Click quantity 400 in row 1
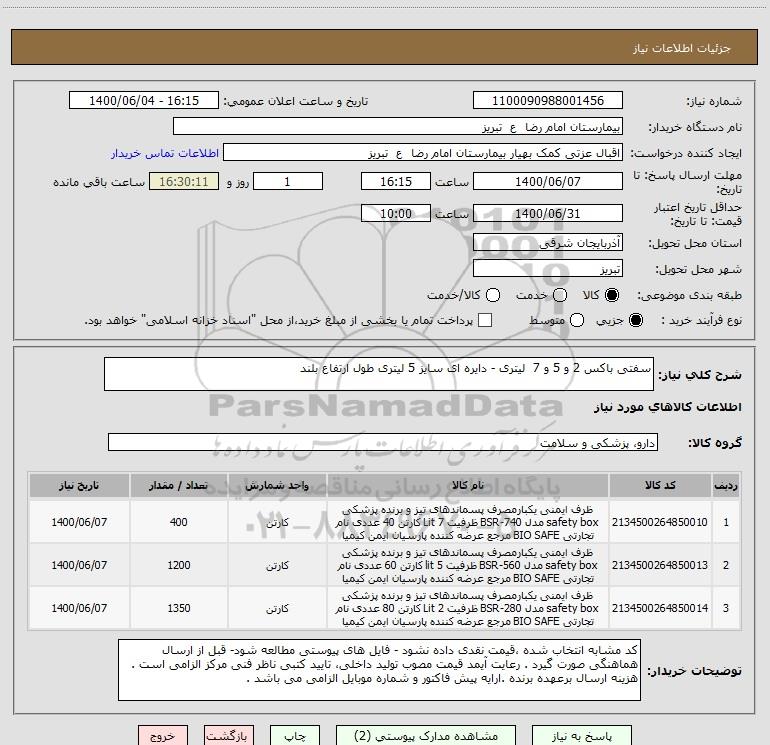The width and height of the screenshot is (770, 745). (x=178, y=522)
